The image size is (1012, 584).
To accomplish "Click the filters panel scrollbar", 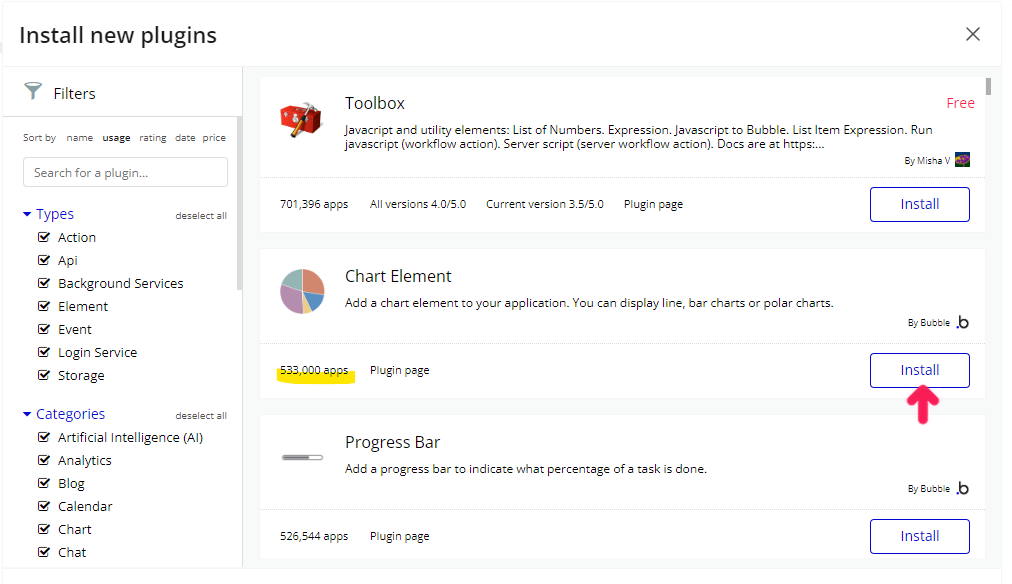I will 239,203.
